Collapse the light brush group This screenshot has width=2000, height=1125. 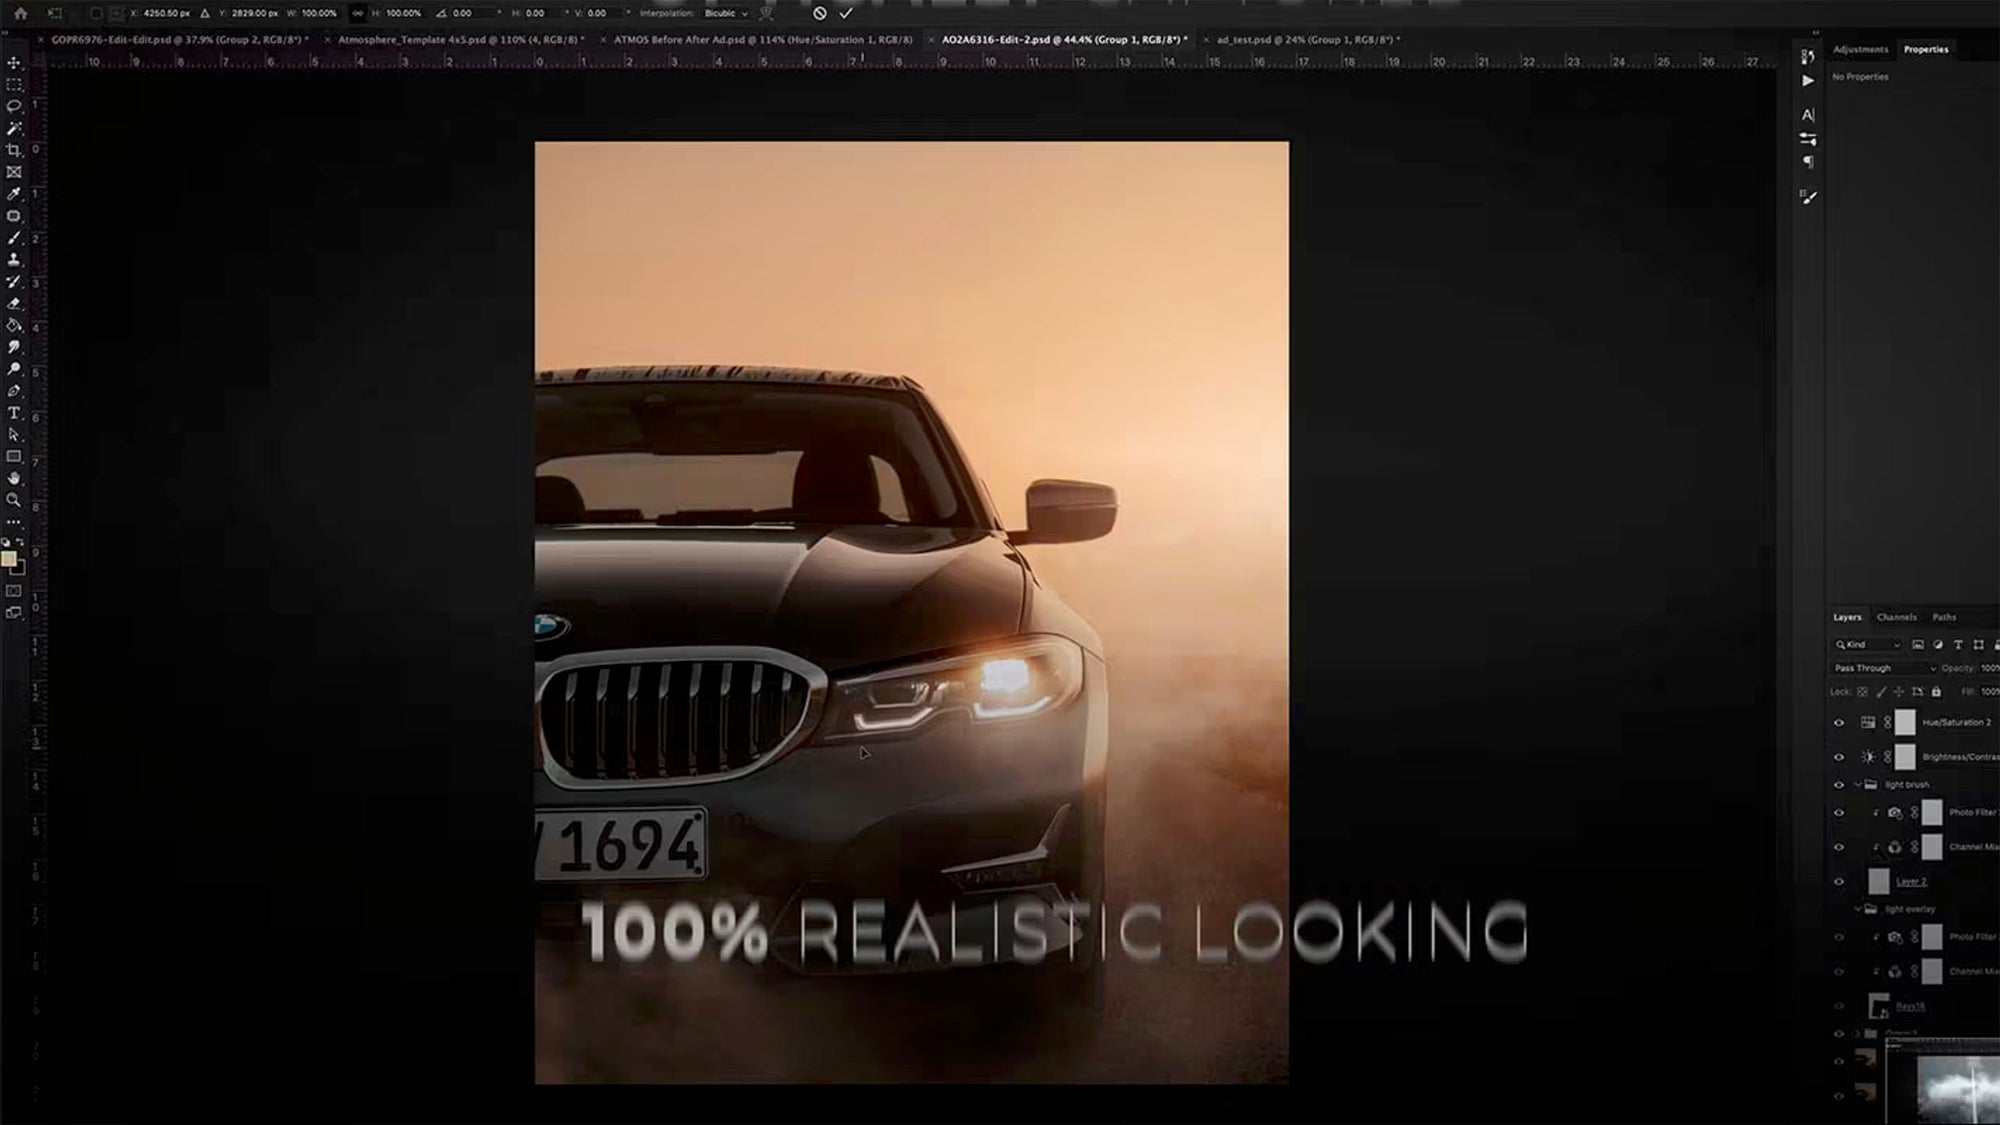coord(1858,784)
